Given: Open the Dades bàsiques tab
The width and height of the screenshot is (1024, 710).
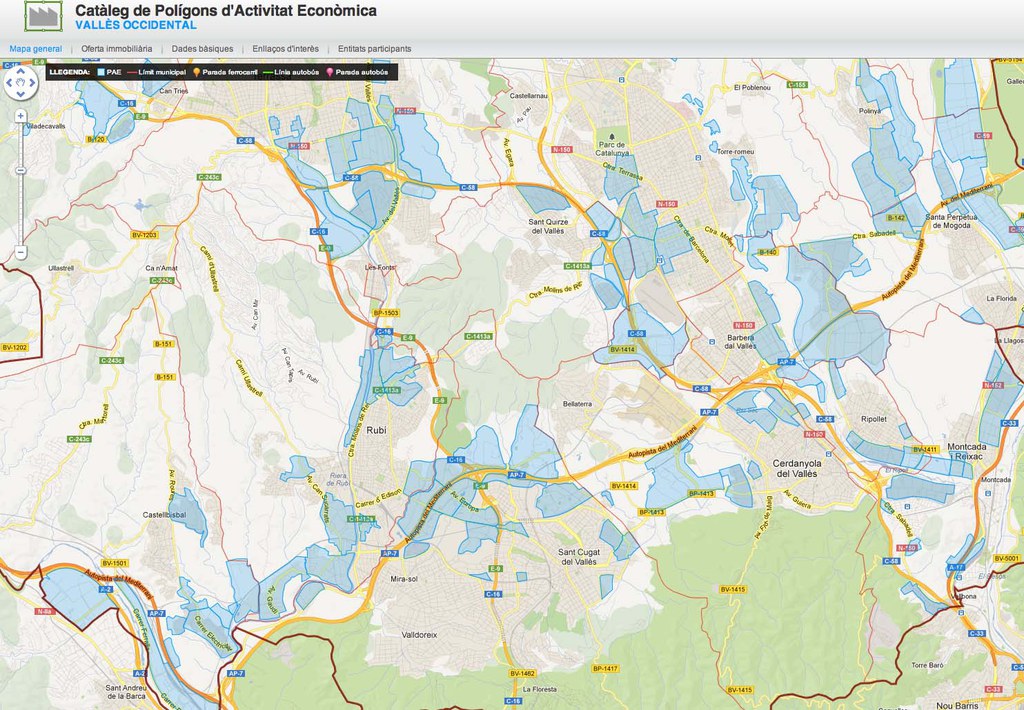Looking at the screenshot, I should (x=202, y=48).
